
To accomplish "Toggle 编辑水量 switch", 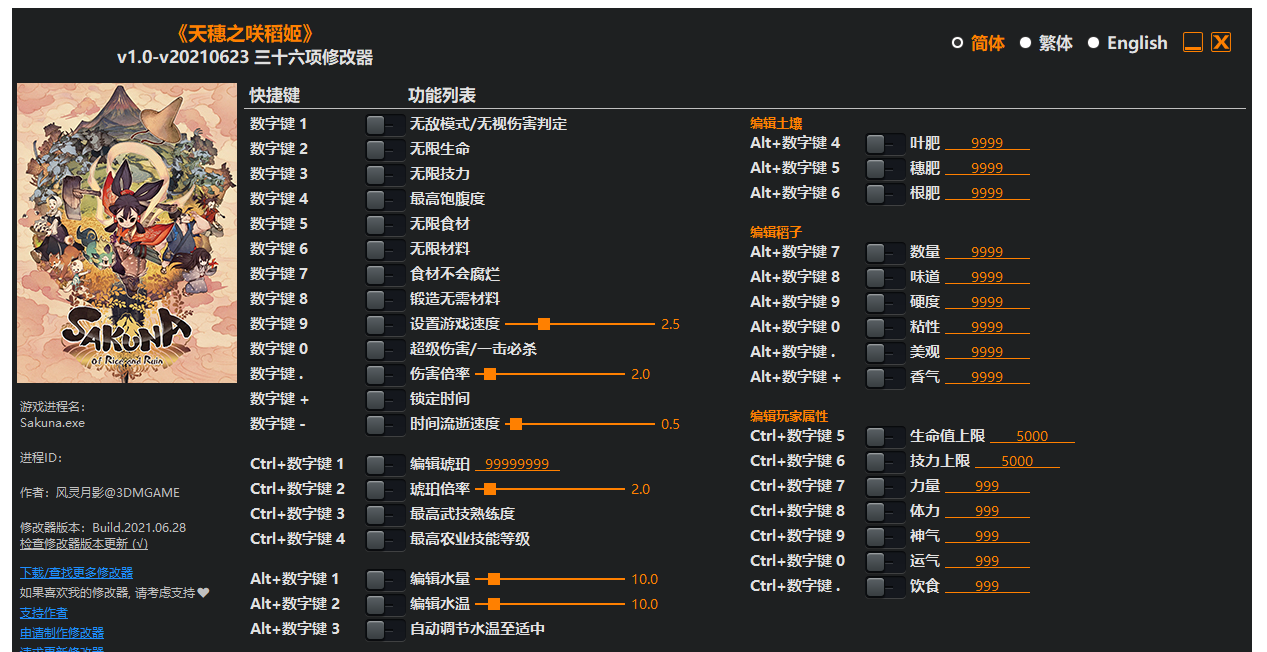I will [385, 579].
